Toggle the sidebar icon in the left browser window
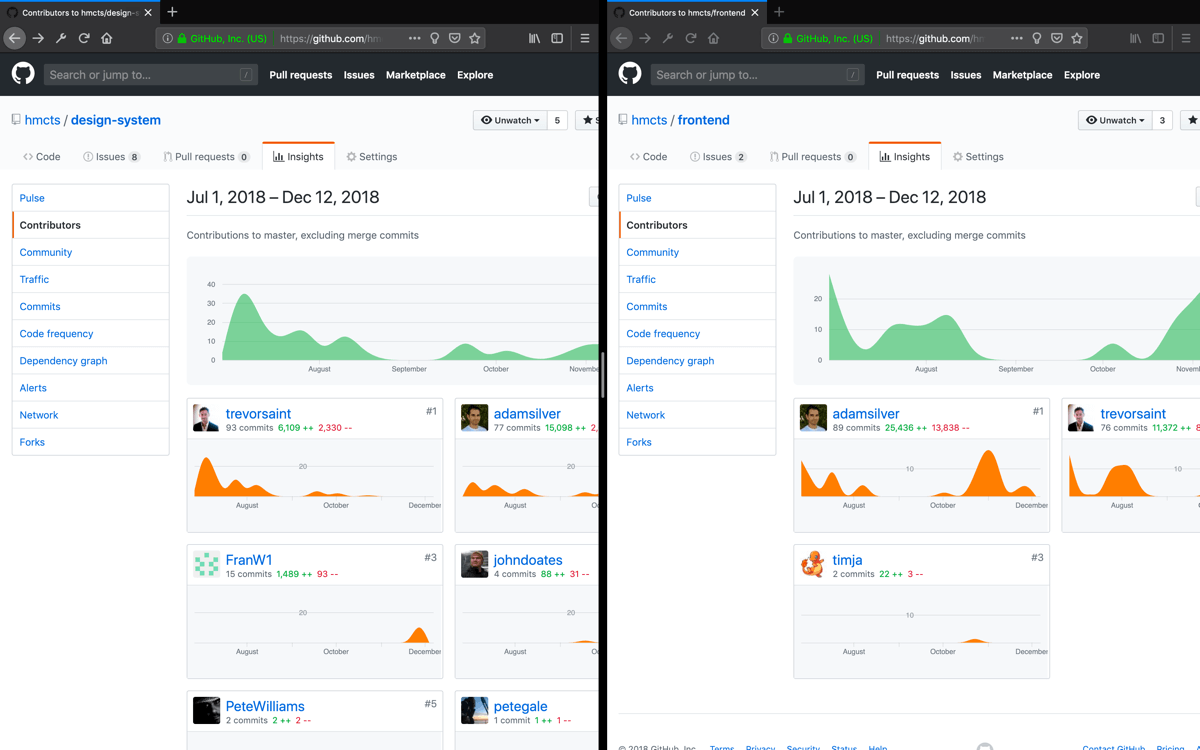 [x=558, y=38]
